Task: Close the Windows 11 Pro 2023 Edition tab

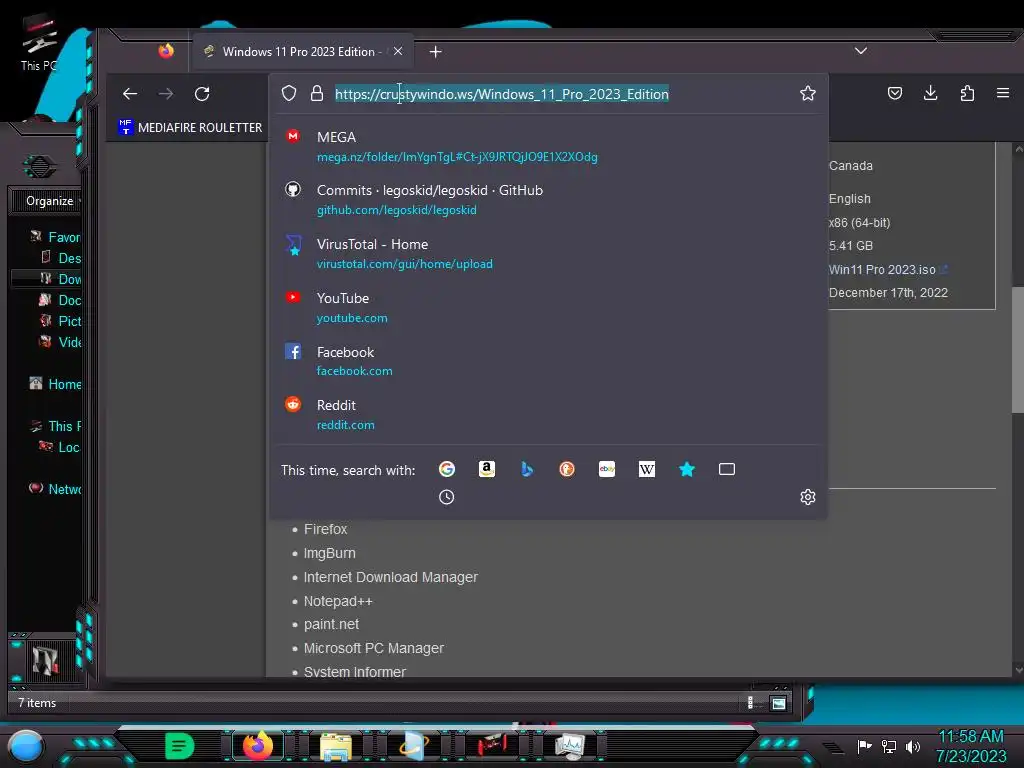Action: [398, 51]
